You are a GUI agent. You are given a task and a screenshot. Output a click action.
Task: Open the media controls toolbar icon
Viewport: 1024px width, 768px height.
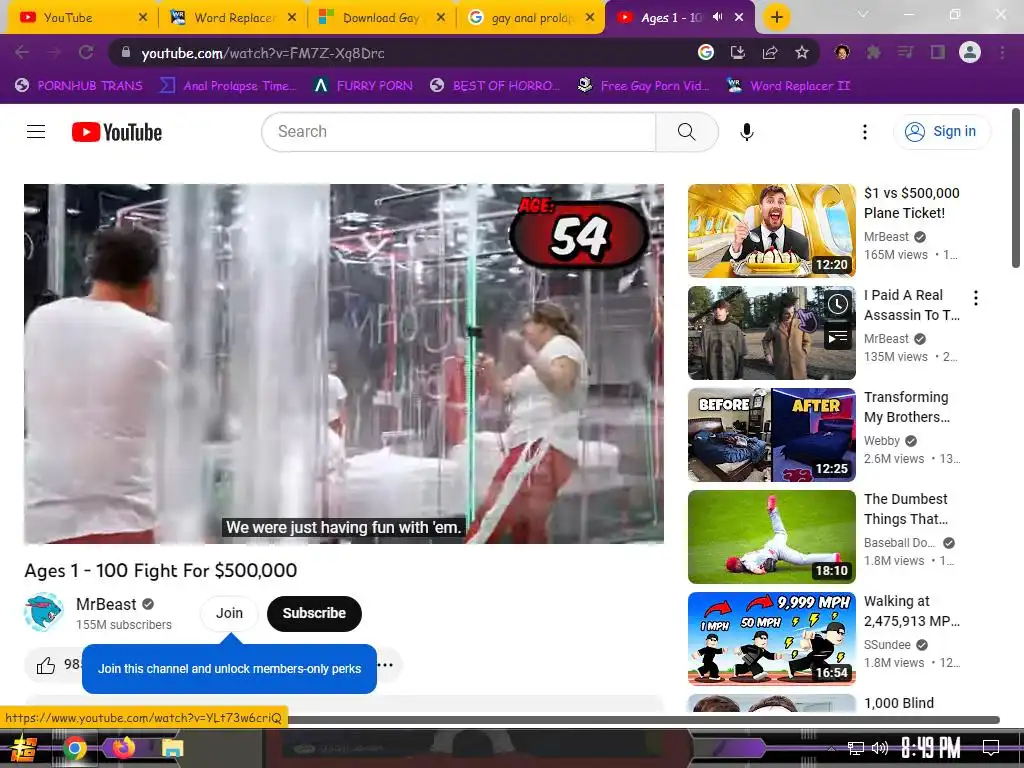click(x=906, y=52)
